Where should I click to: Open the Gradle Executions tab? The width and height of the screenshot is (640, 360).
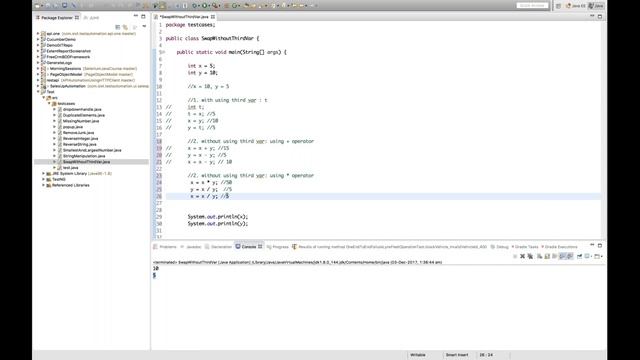559,247
